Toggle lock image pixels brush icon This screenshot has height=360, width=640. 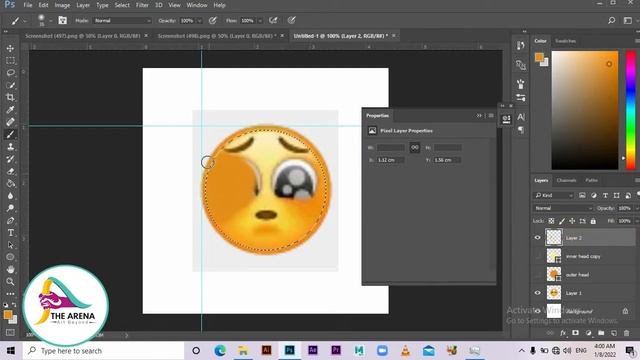562,221
